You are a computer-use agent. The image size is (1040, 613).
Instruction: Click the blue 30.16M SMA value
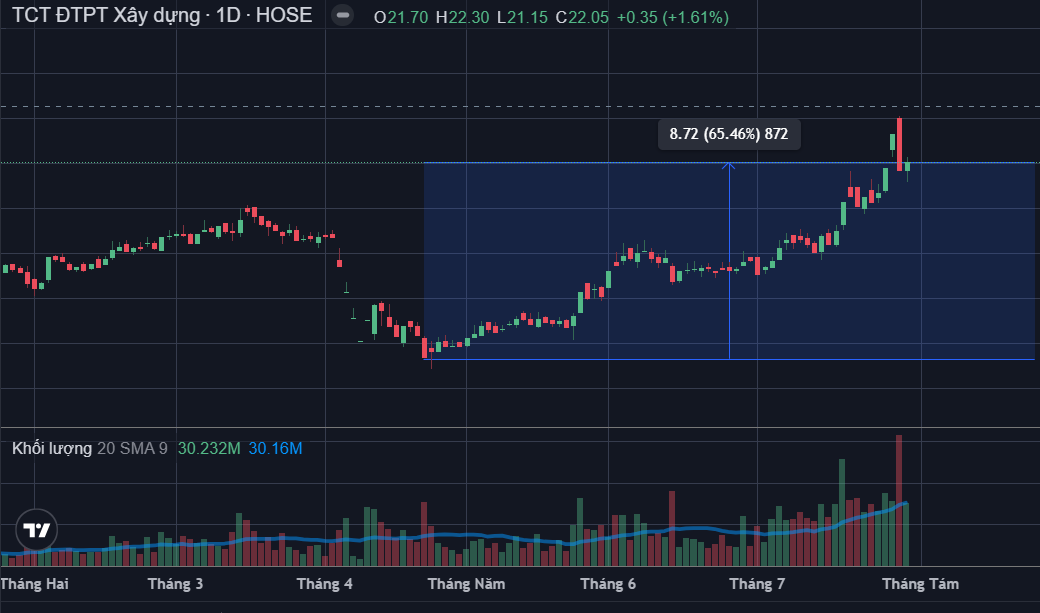(x=275, y=449)
